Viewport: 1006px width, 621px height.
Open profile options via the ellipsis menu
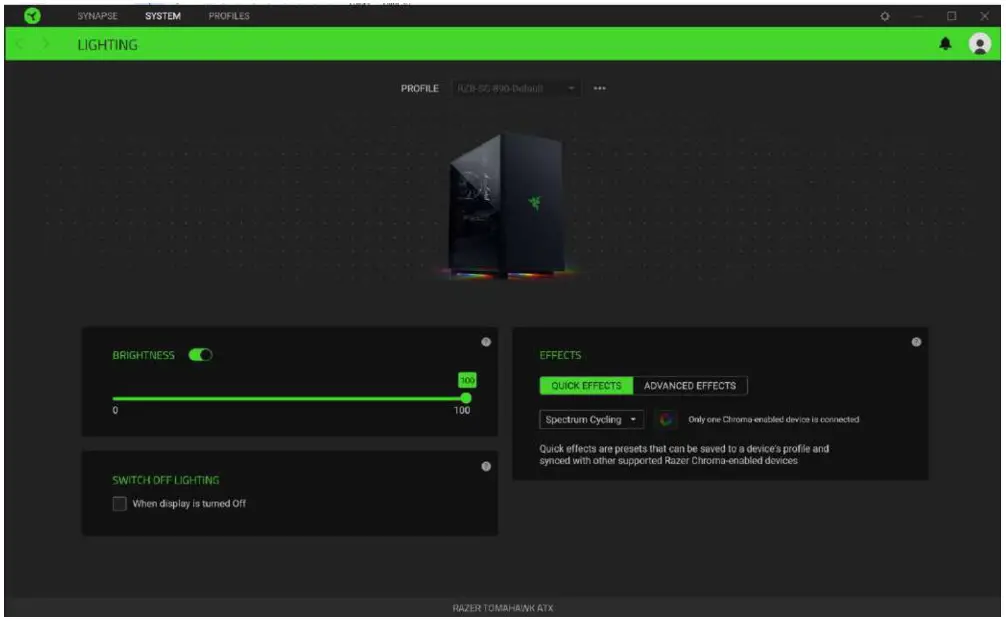pos(601,87)
